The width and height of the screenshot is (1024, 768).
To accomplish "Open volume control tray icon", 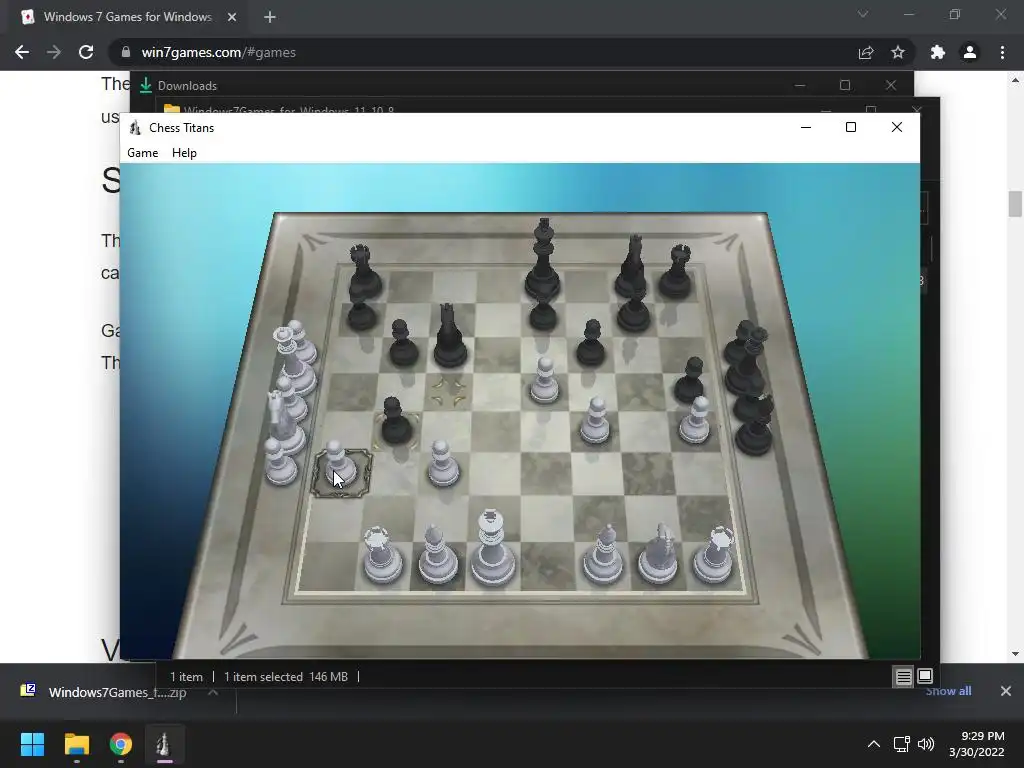I will point(925,744).
